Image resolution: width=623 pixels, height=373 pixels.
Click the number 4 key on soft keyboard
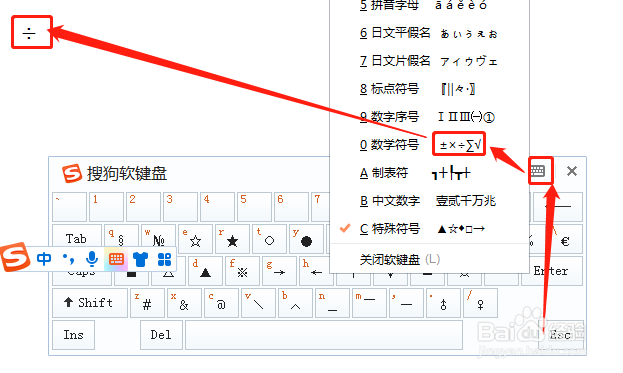pos(217,207)
